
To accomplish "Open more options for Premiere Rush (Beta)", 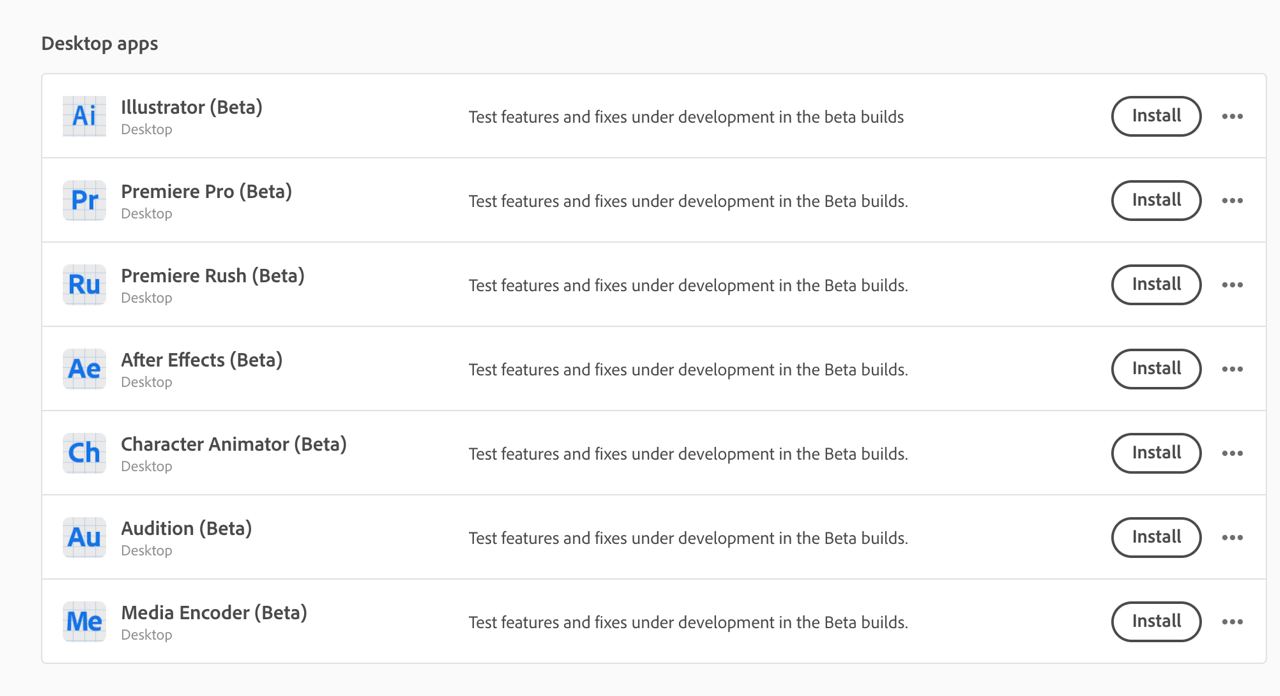I will click(x=1232, y=284).
